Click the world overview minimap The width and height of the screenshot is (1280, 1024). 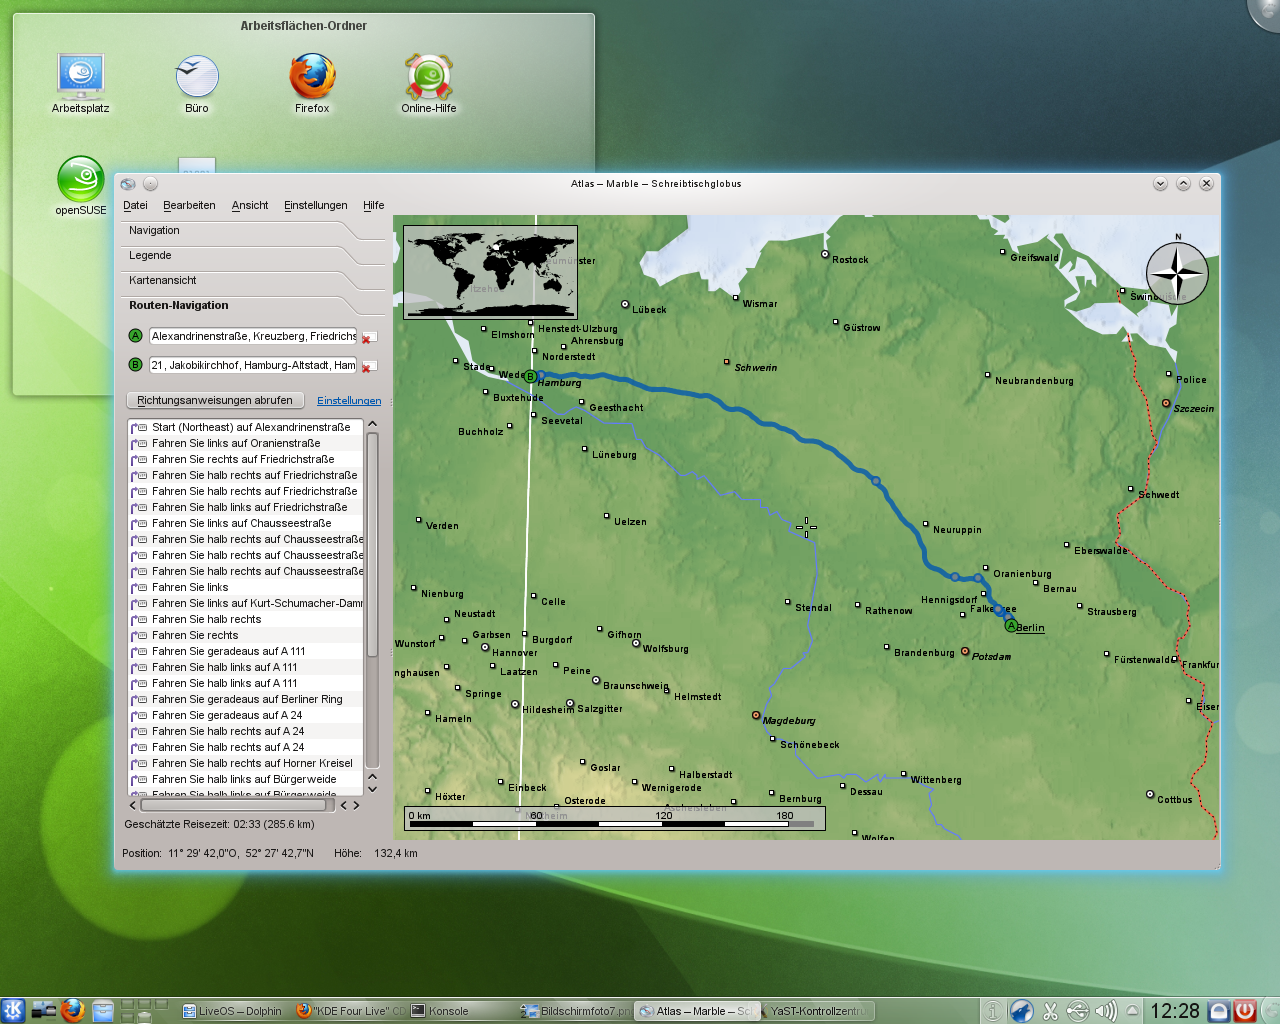(x=490, y=272)
